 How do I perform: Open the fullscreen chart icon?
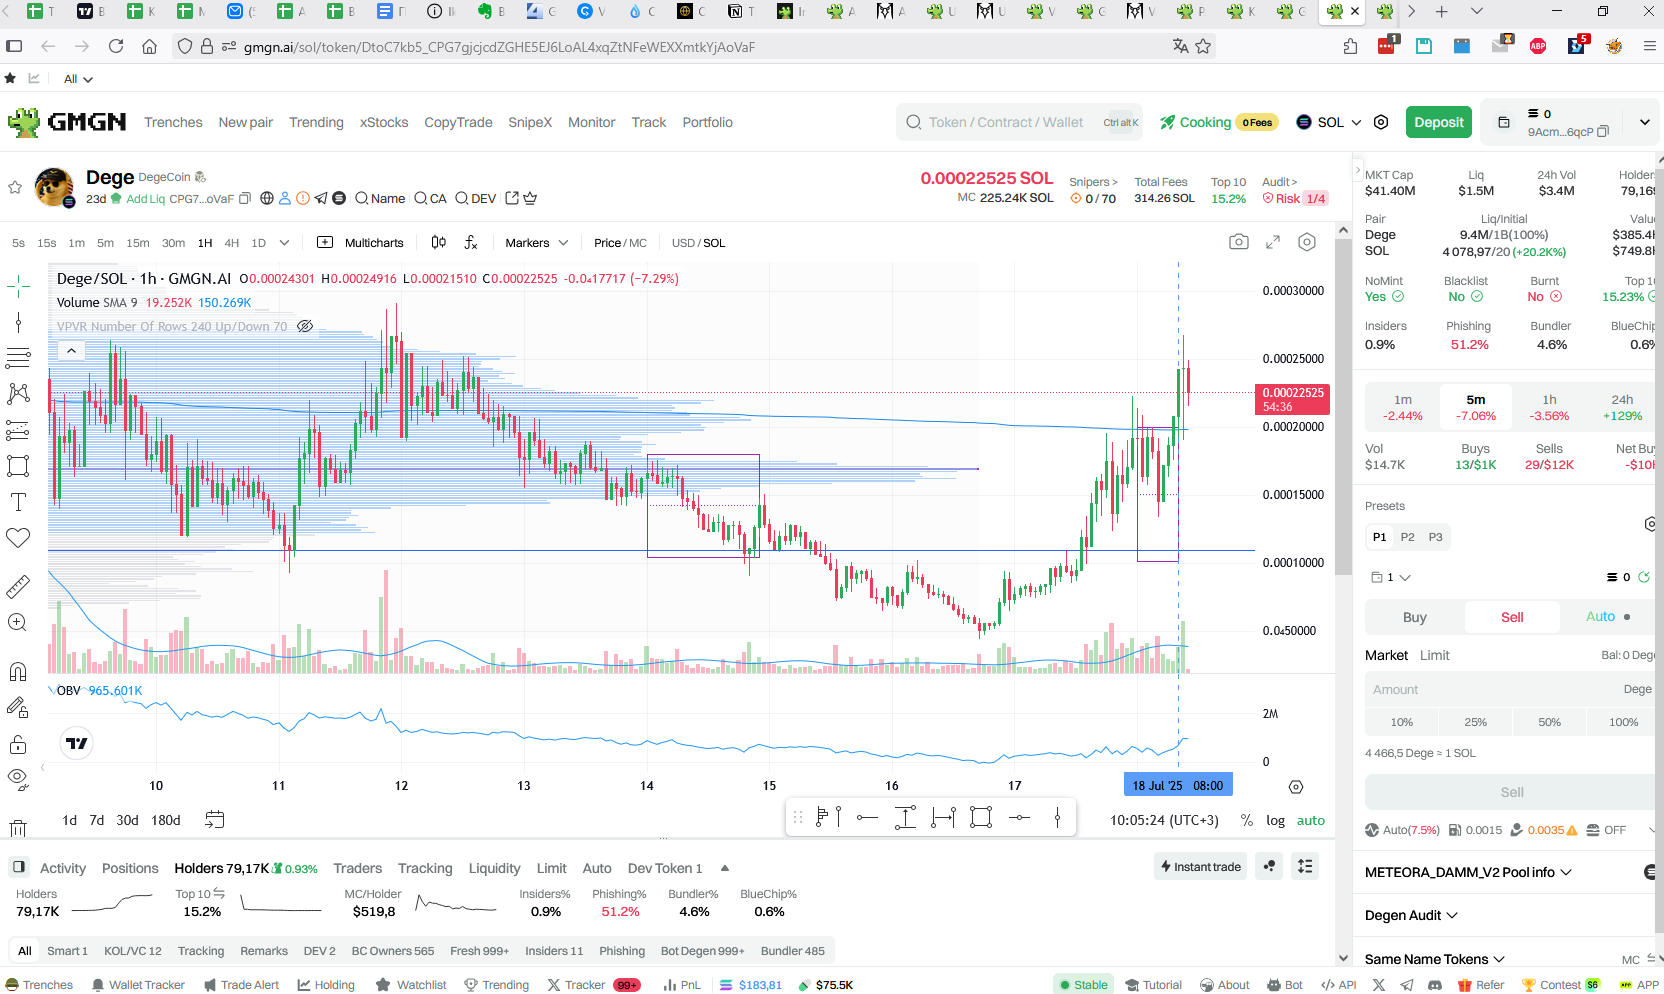(x=1273, y=242)
